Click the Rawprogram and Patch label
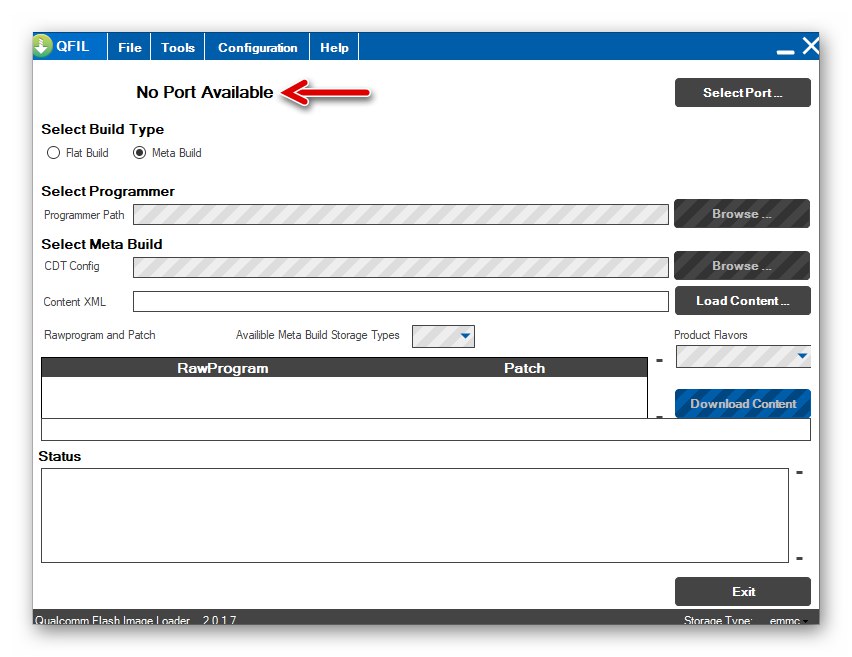This screenshot has height=657, width=852. coord(99,335)
